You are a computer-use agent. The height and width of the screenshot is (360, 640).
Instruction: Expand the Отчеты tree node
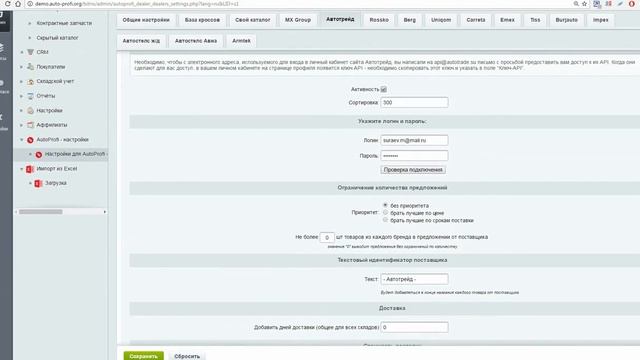[22, 96]
